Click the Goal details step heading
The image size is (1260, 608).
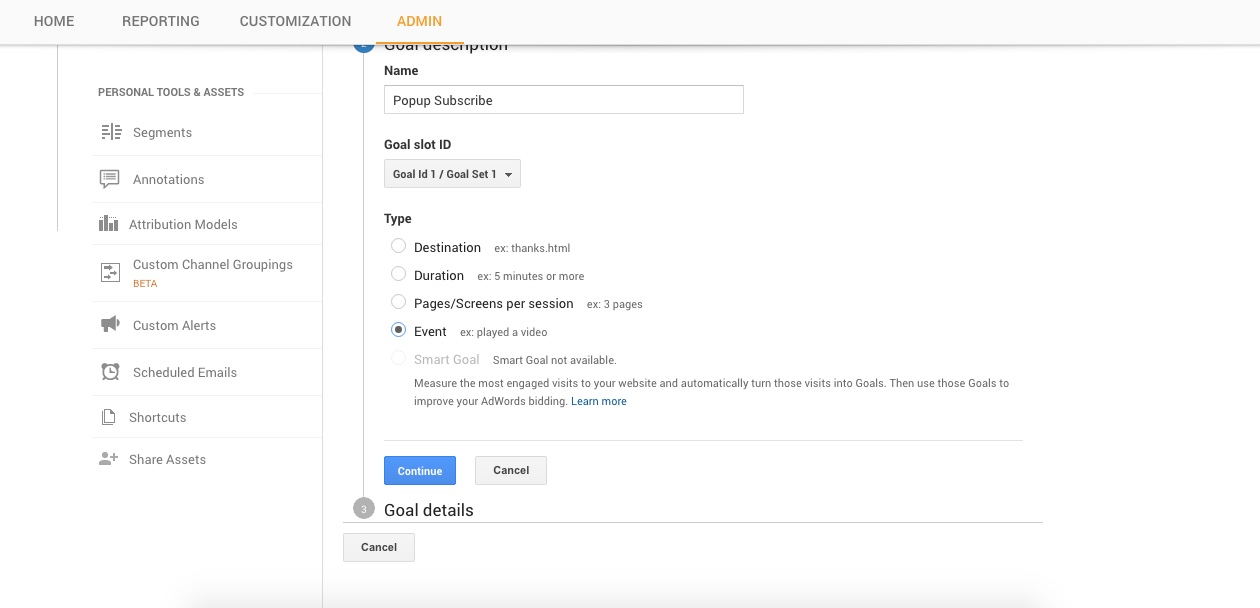[428, 510]
